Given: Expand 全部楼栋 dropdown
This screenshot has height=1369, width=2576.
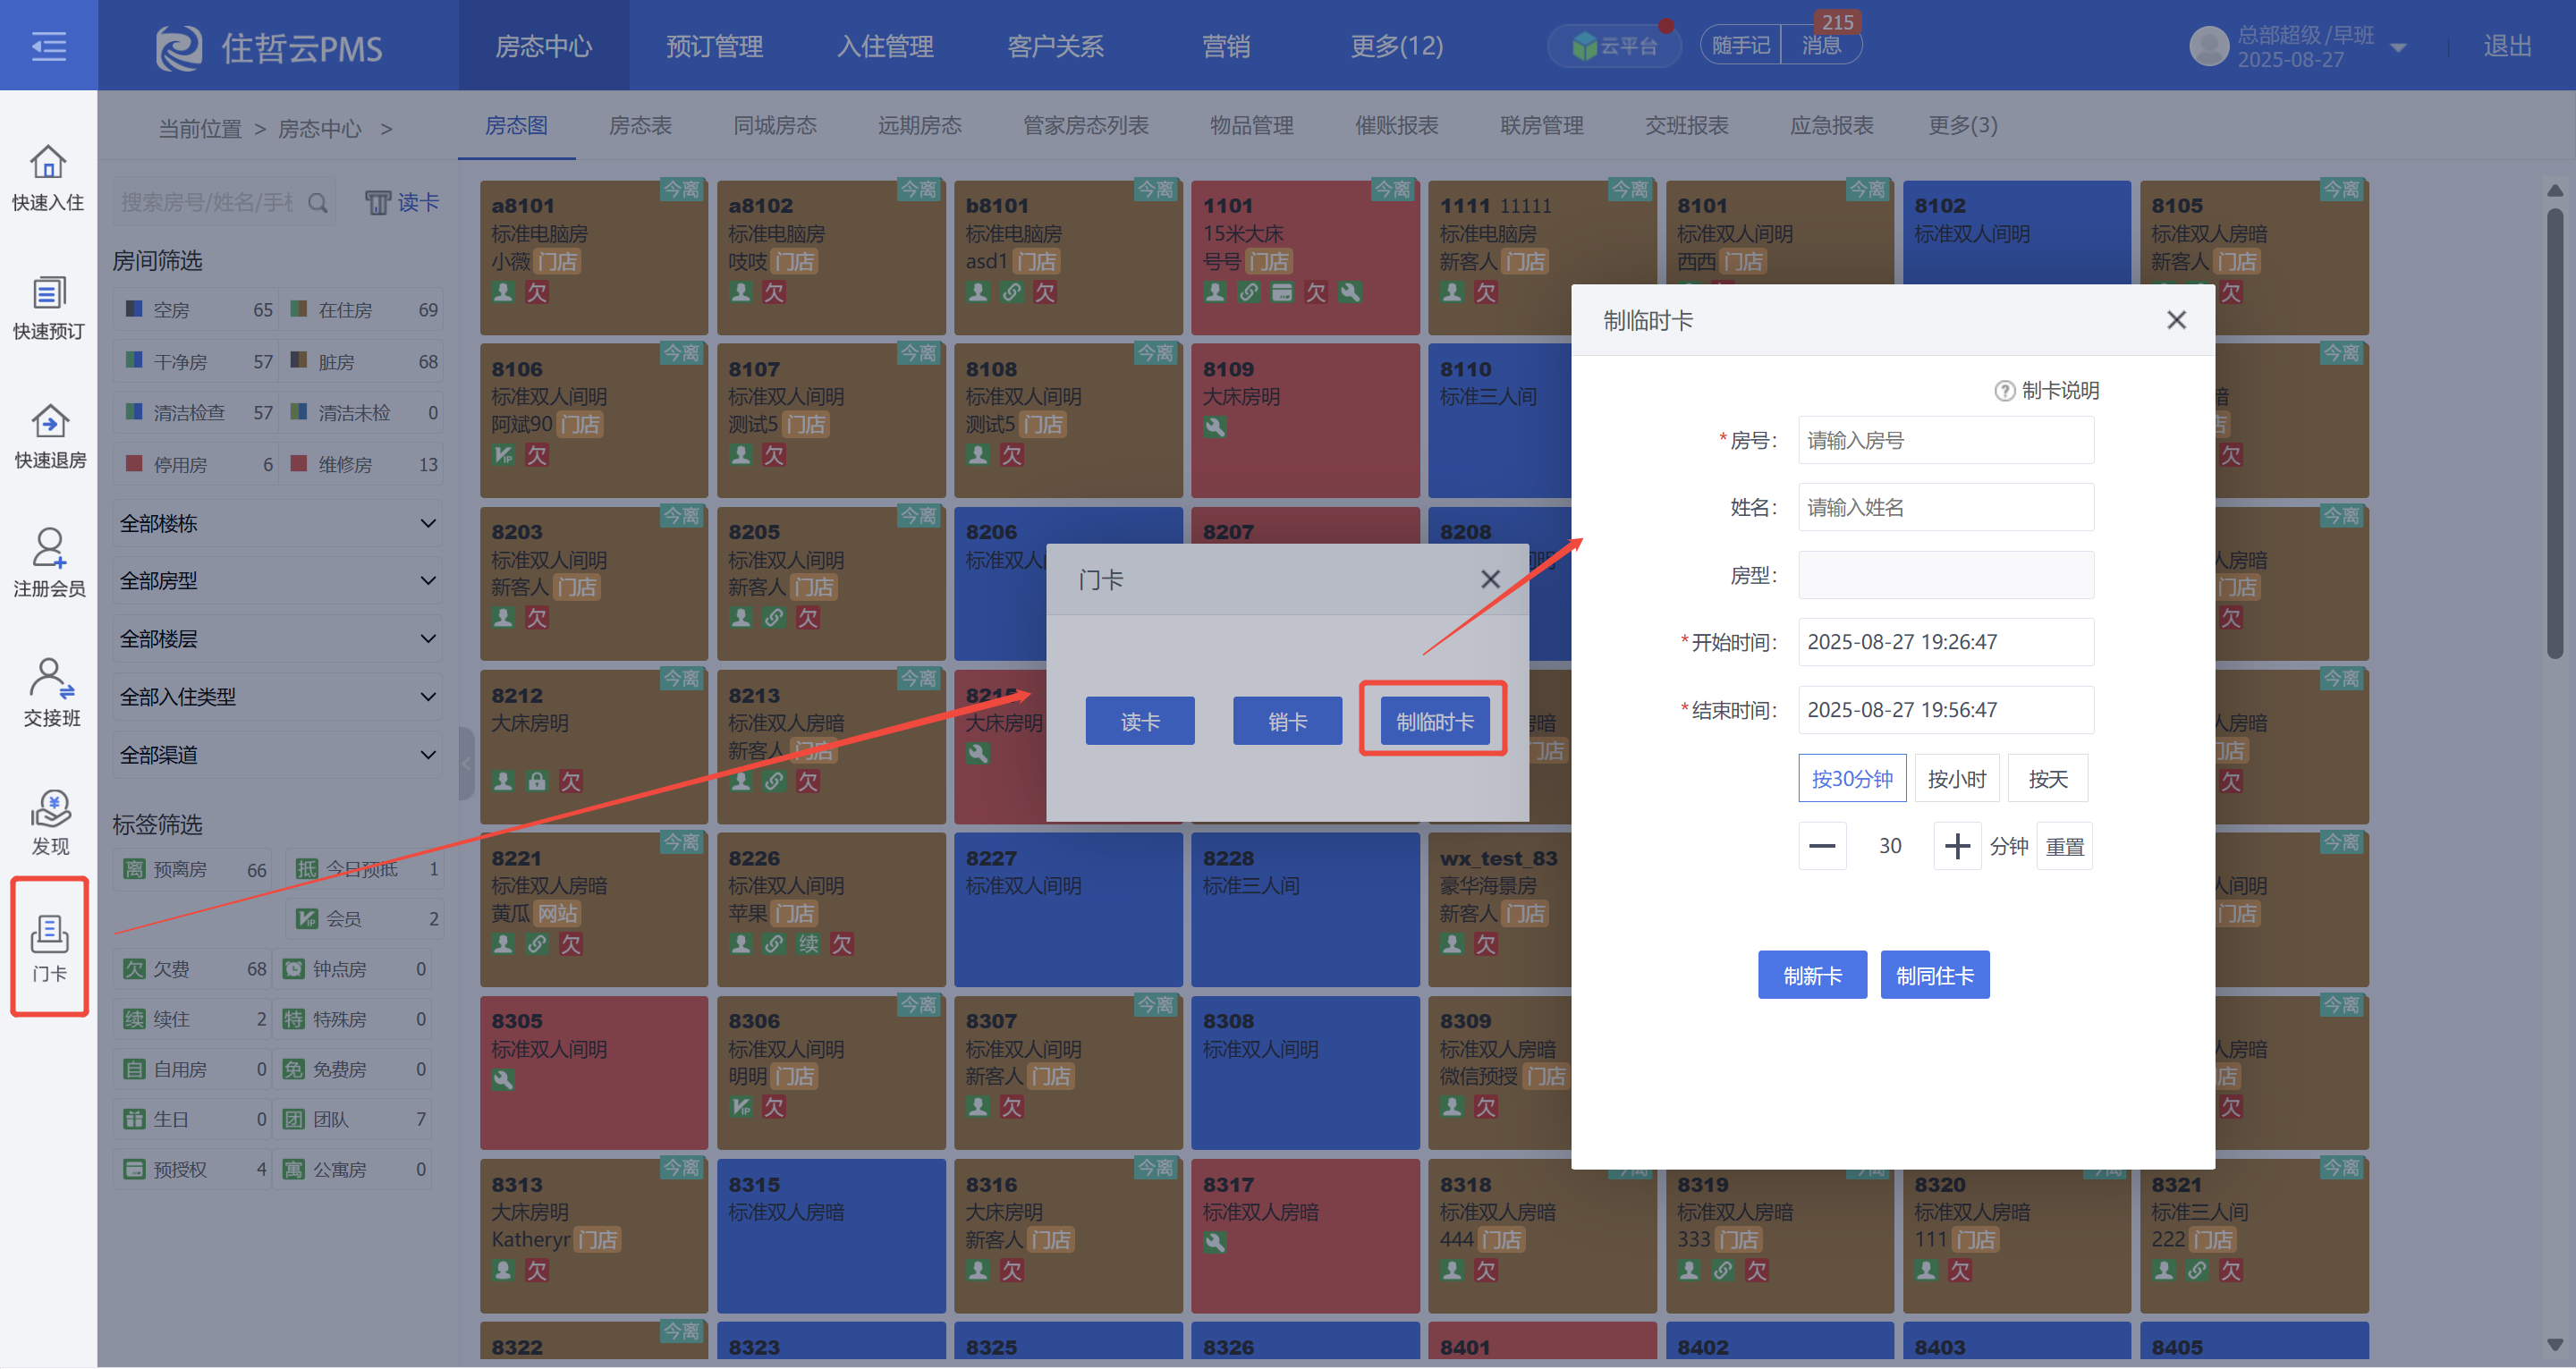Looking at the screenshot, I should (277, 523).
